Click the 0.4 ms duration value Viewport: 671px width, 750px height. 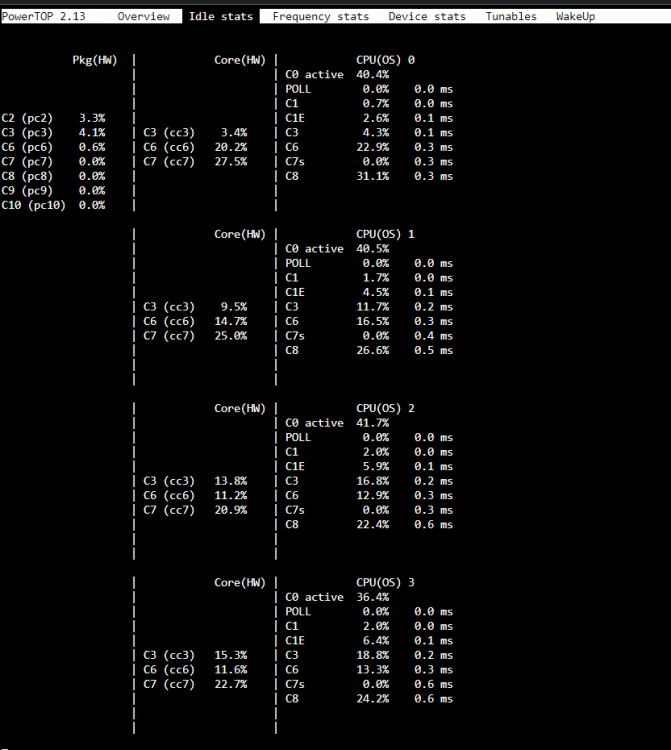pyautogui.click(x=433, y=336)
